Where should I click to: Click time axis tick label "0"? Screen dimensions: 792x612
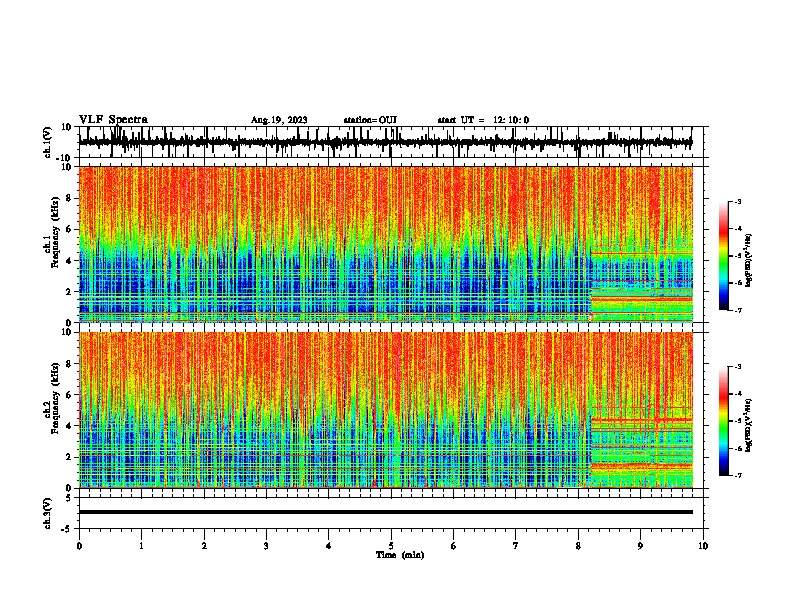pos(79,546)
